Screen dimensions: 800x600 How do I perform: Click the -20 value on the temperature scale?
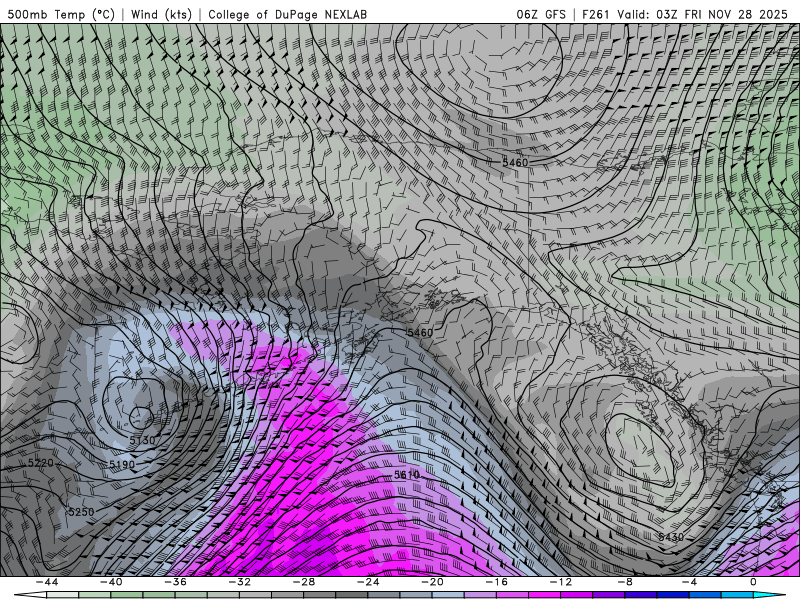(433, 582)
